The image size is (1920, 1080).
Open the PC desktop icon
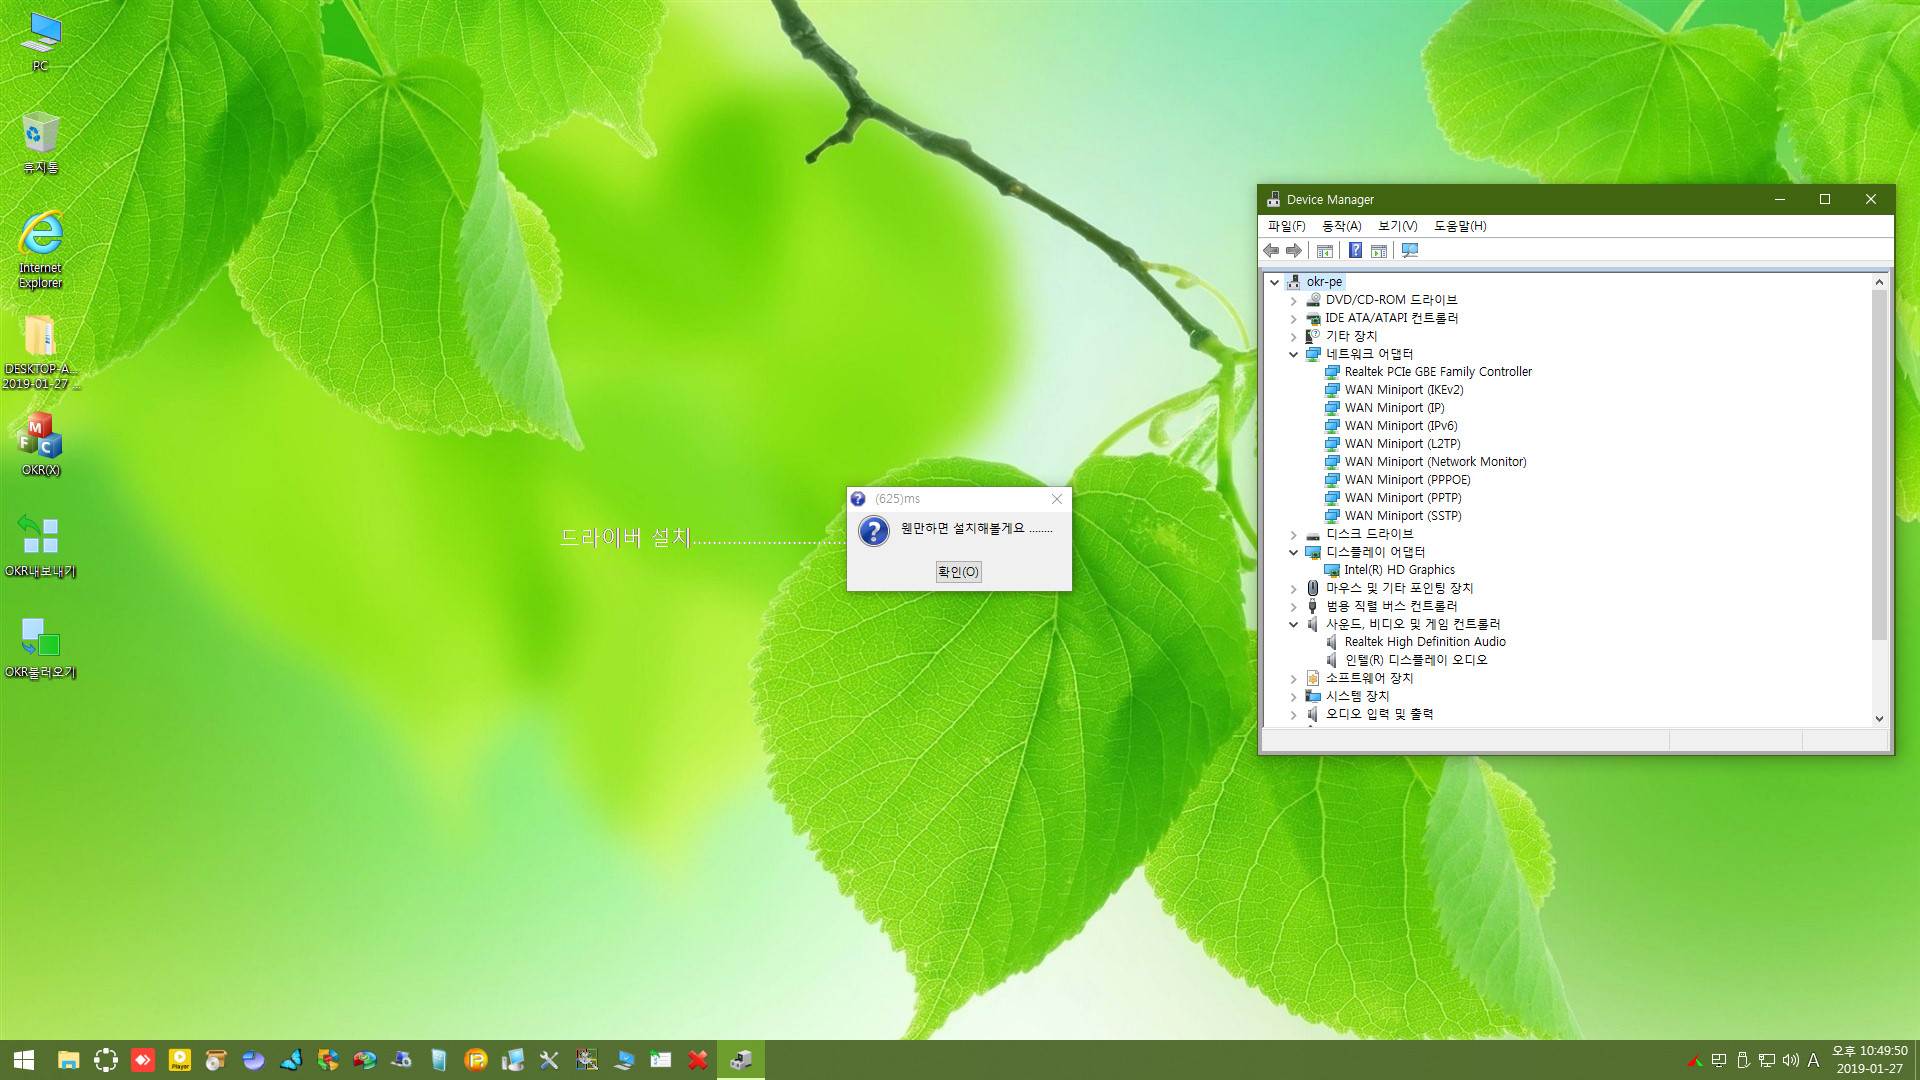pyautogui.click(x=40, y=42)
